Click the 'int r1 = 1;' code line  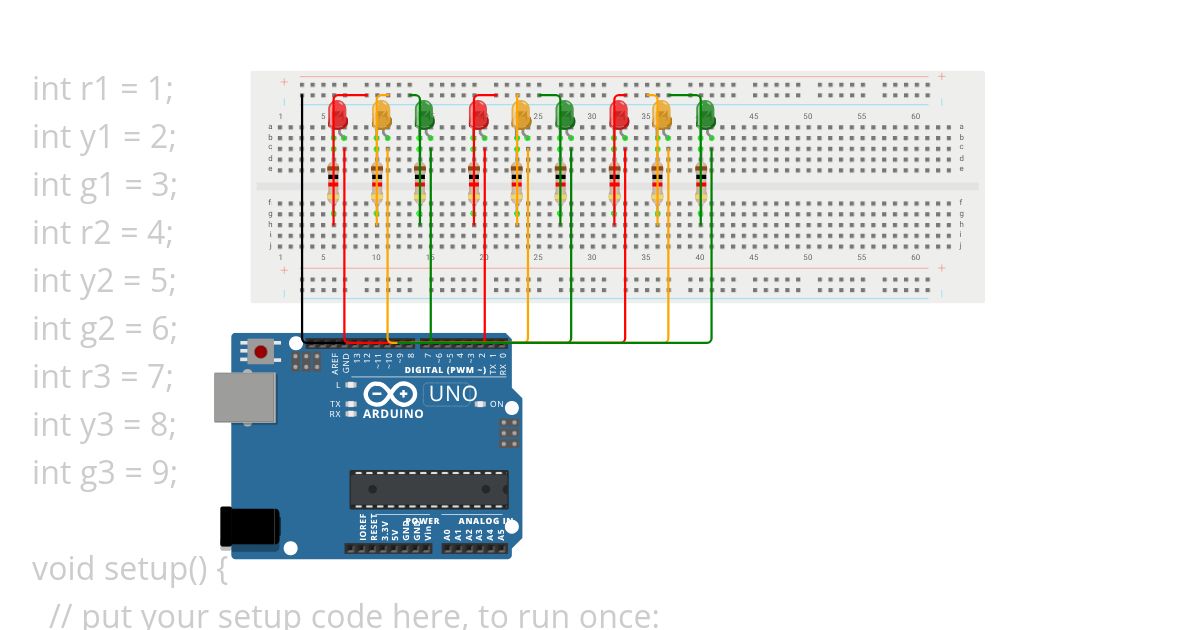[x=103, y=88]
